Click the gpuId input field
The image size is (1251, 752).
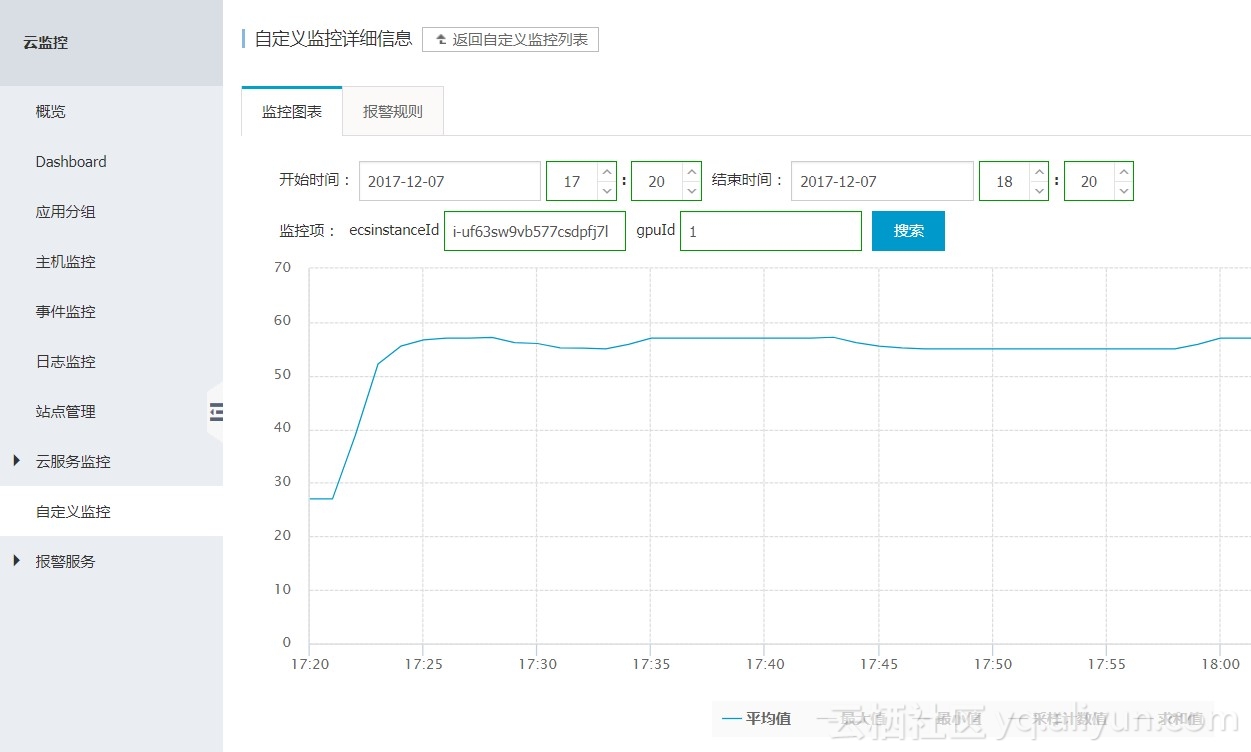[x=771, y=231]
